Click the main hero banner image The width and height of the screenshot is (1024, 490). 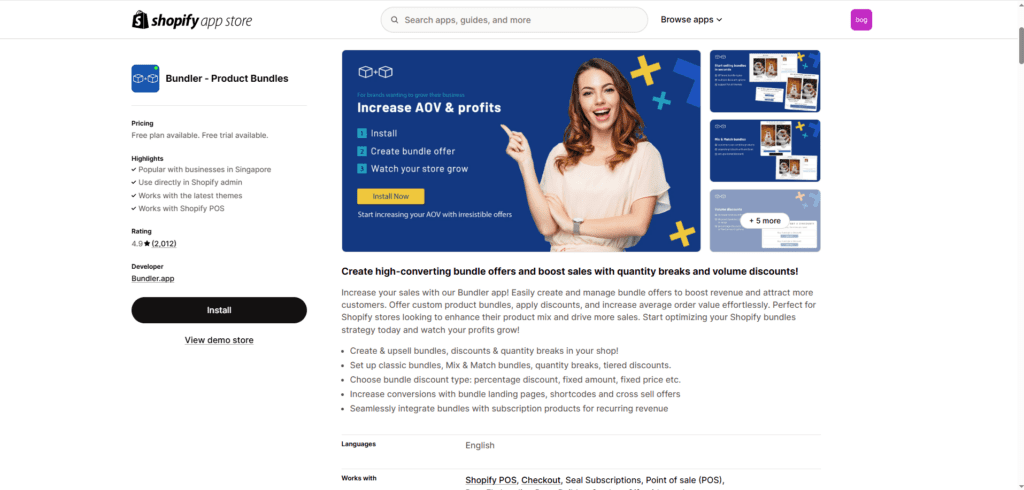520,150
